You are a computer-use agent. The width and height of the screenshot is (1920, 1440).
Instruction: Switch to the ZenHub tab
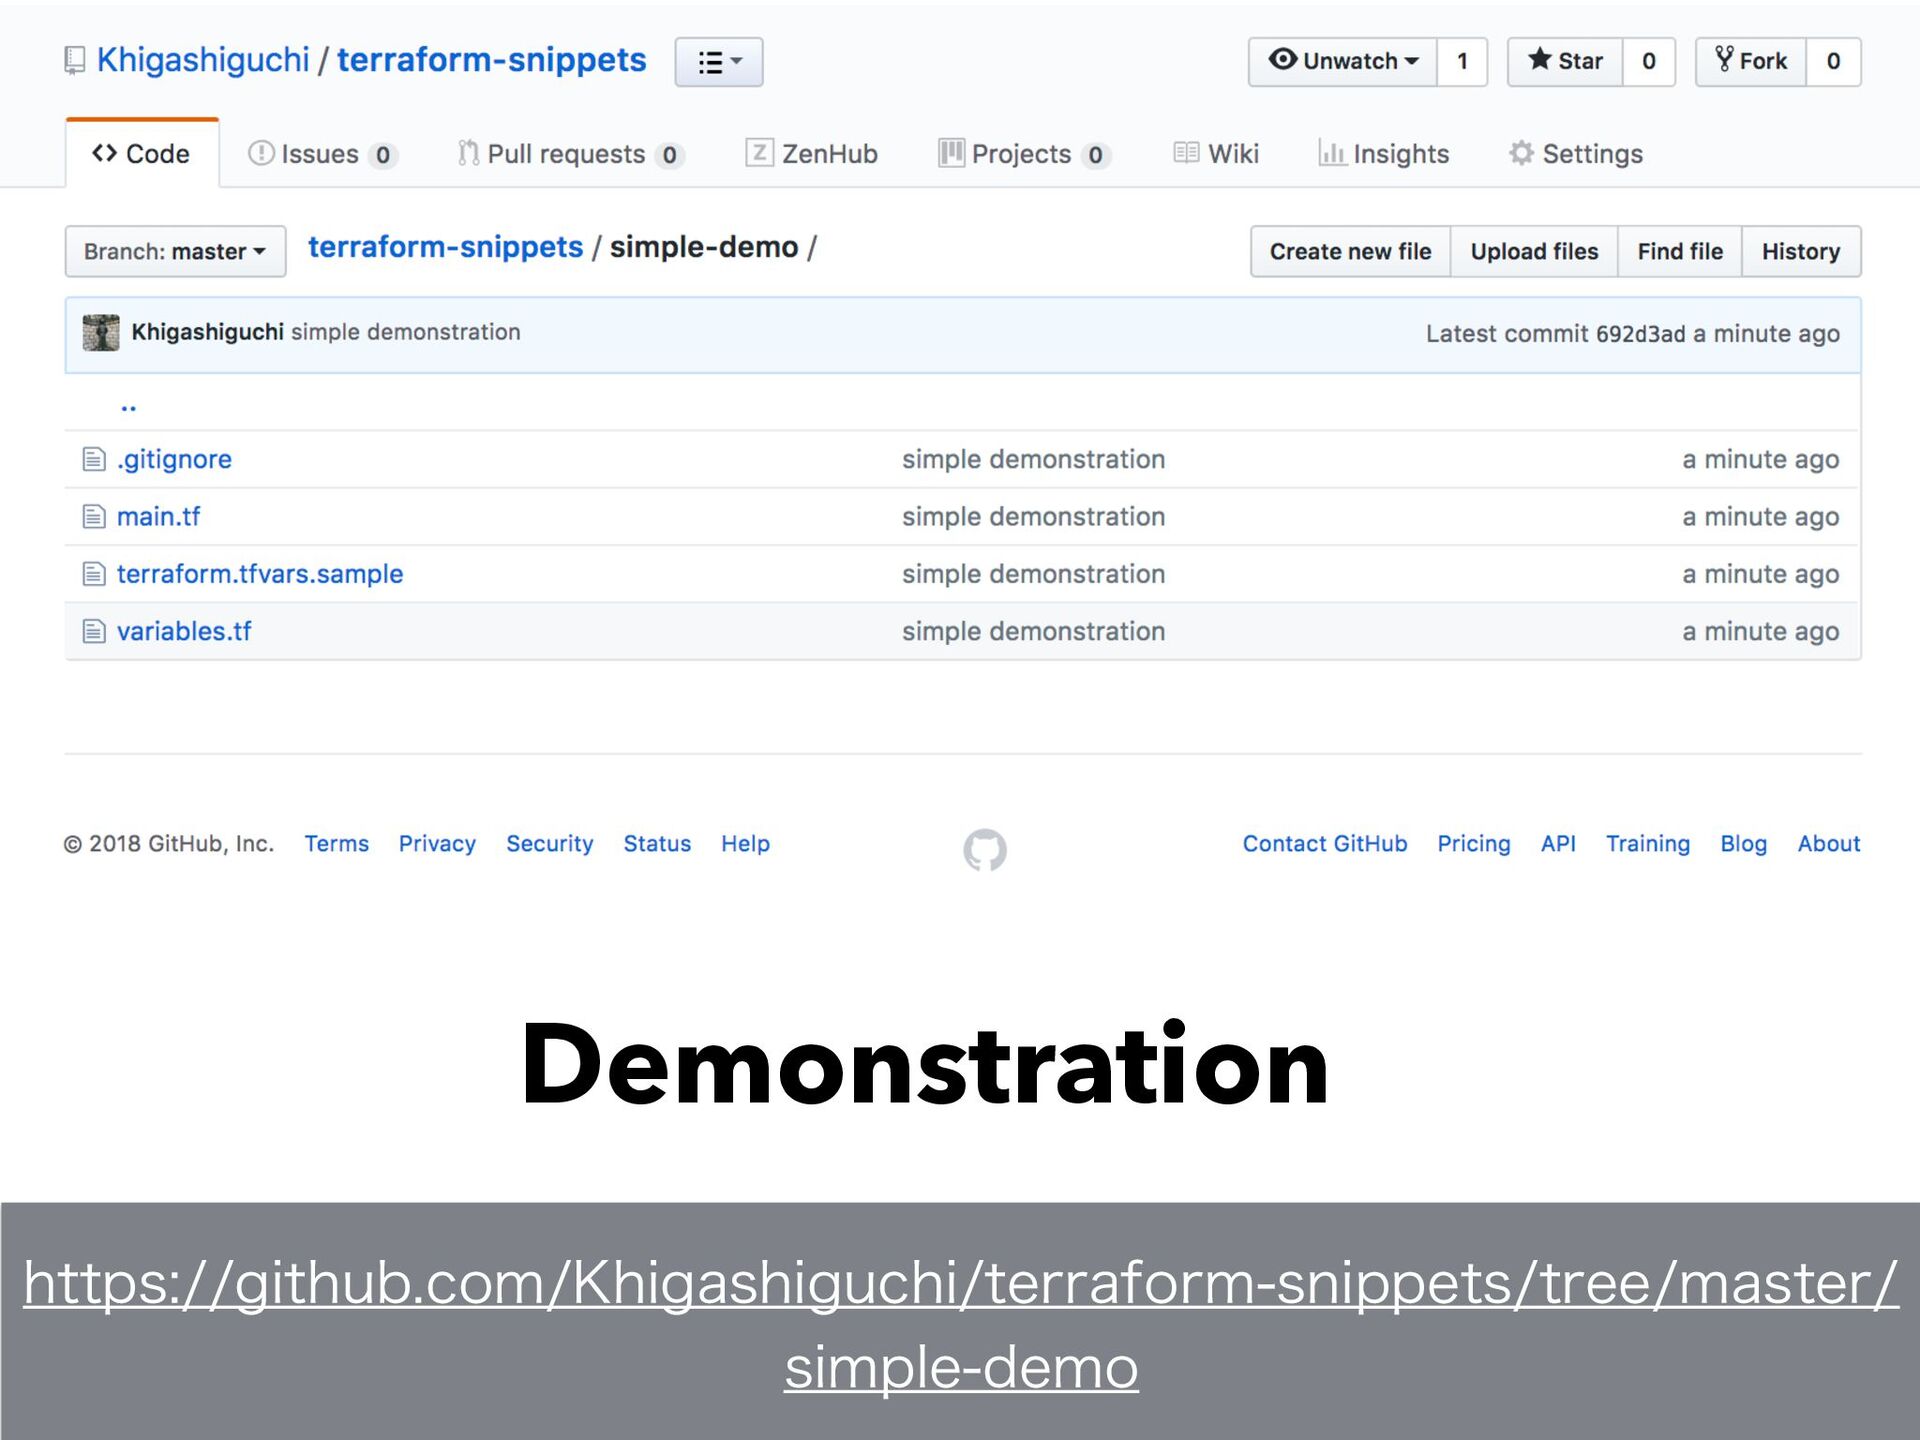tap(811, 154)
